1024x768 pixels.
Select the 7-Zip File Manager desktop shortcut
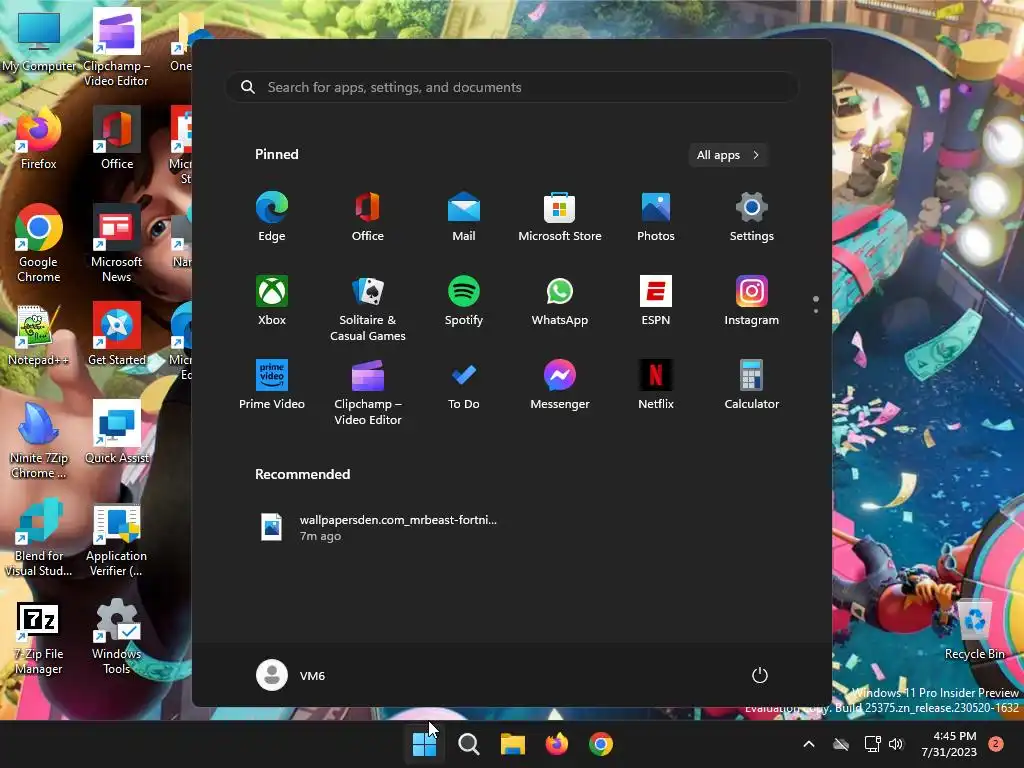click(39, 638)
